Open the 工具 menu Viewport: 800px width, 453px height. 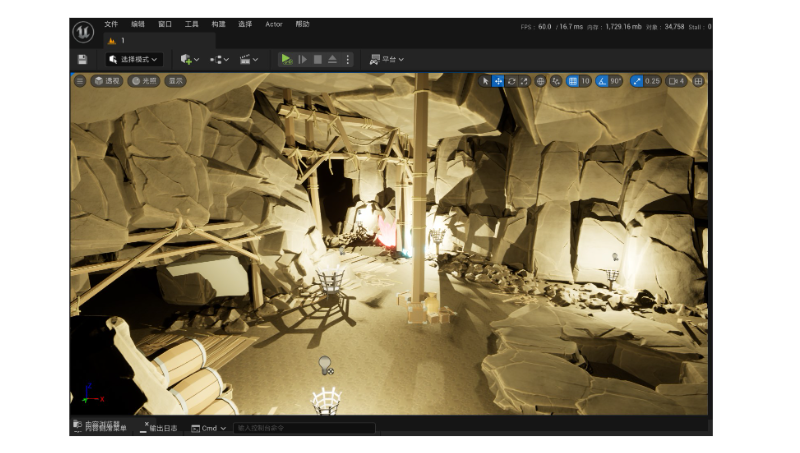(191, 24)
